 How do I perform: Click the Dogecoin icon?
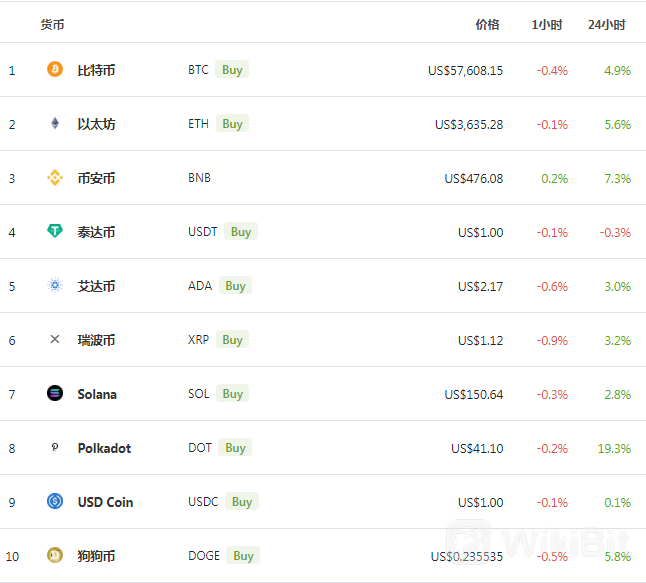(x=55, y=555)
